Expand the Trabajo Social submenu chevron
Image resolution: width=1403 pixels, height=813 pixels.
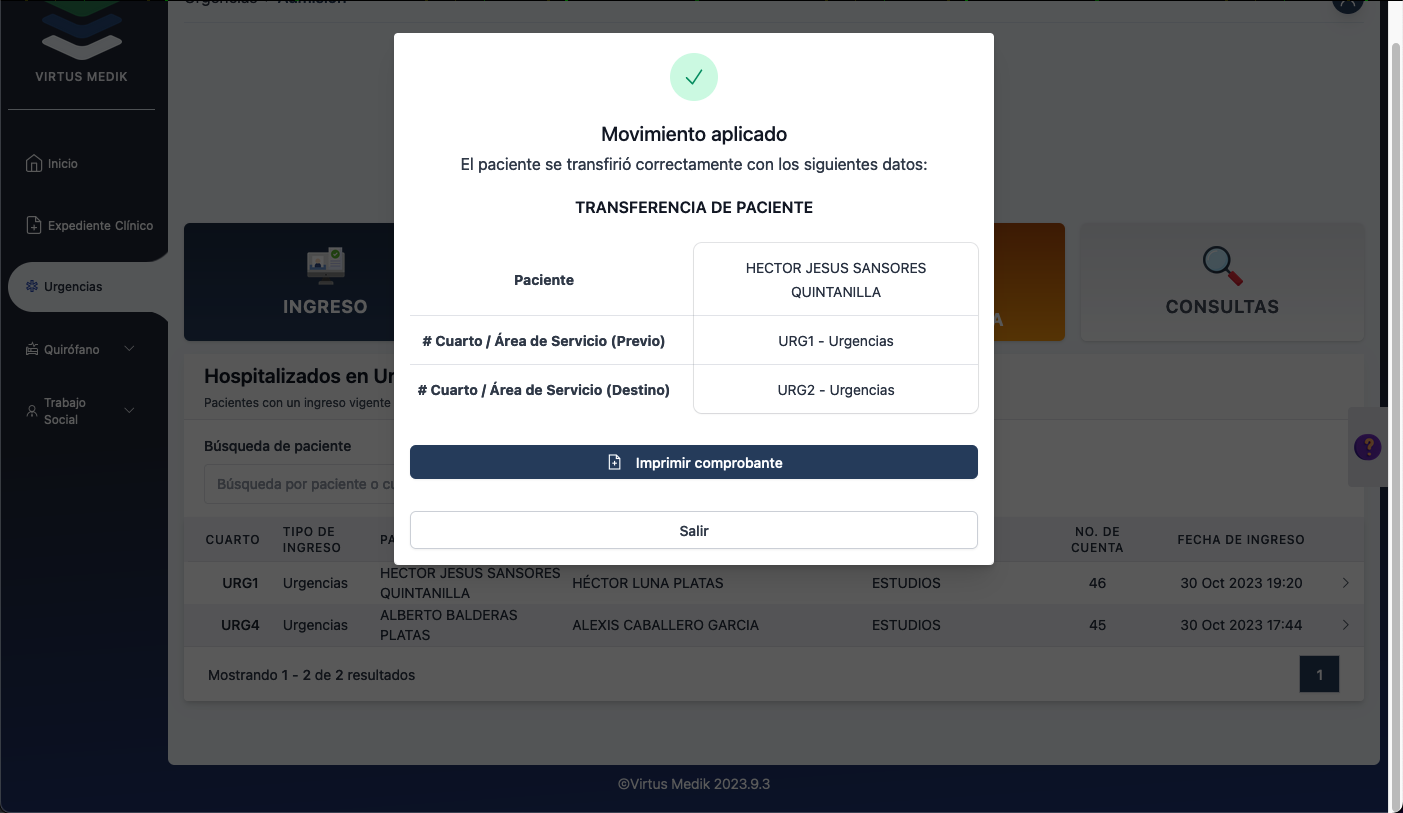point(129,411)
